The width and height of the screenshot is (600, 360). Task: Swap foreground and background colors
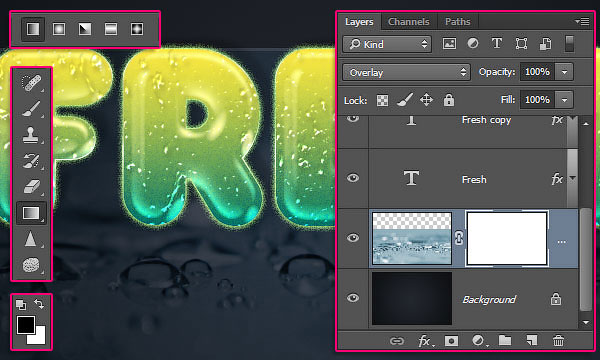click(x=39, y=304)
